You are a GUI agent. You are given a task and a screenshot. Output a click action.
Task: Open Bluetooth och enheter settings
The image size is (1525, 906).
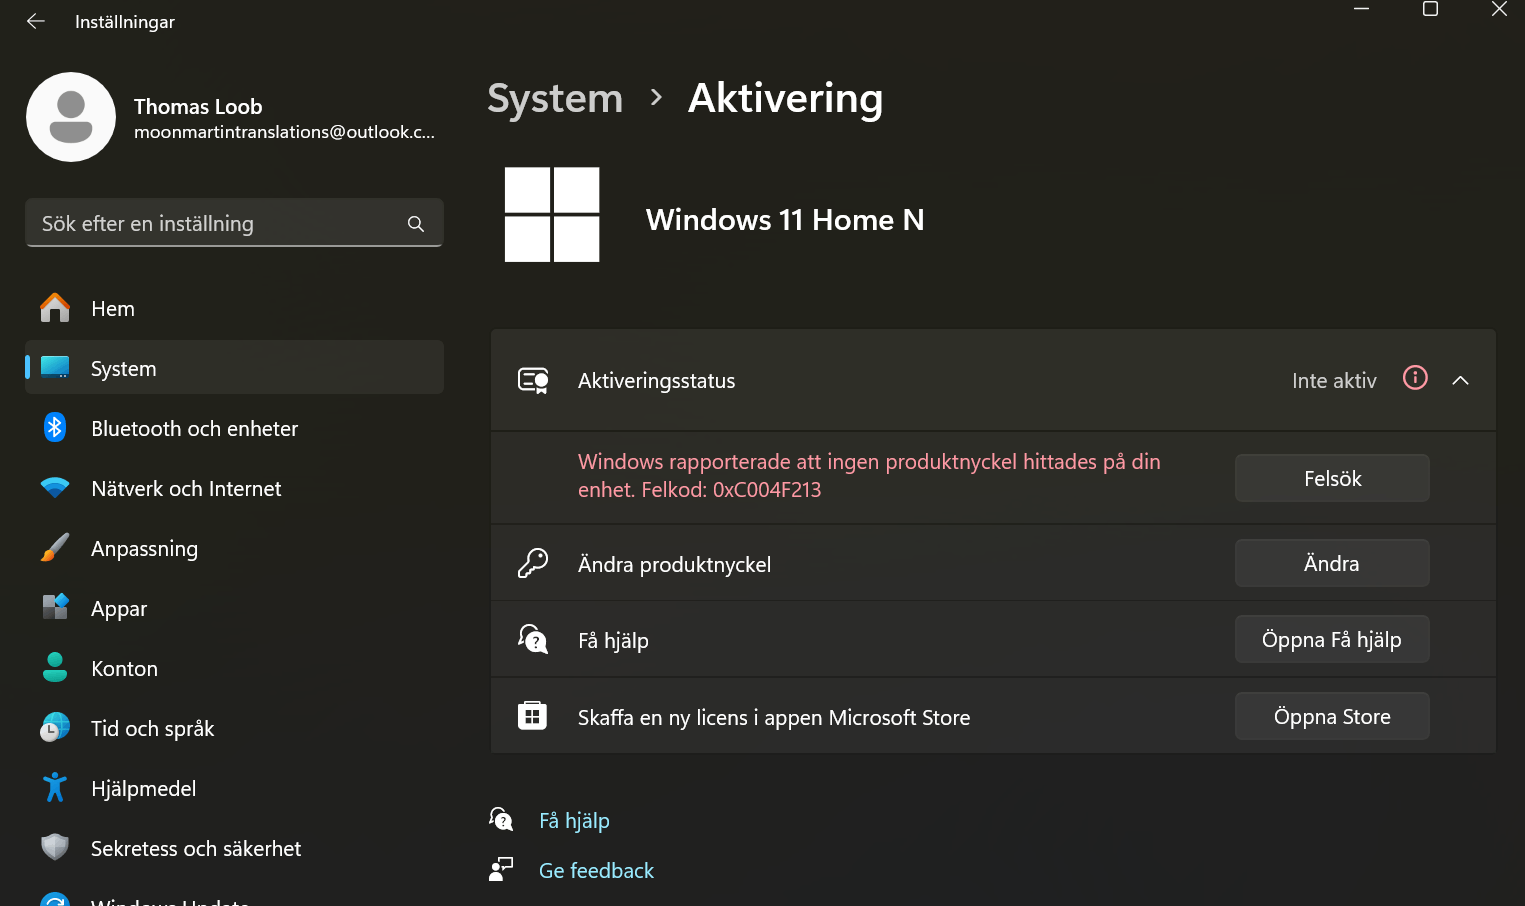(x=234, y=428)
